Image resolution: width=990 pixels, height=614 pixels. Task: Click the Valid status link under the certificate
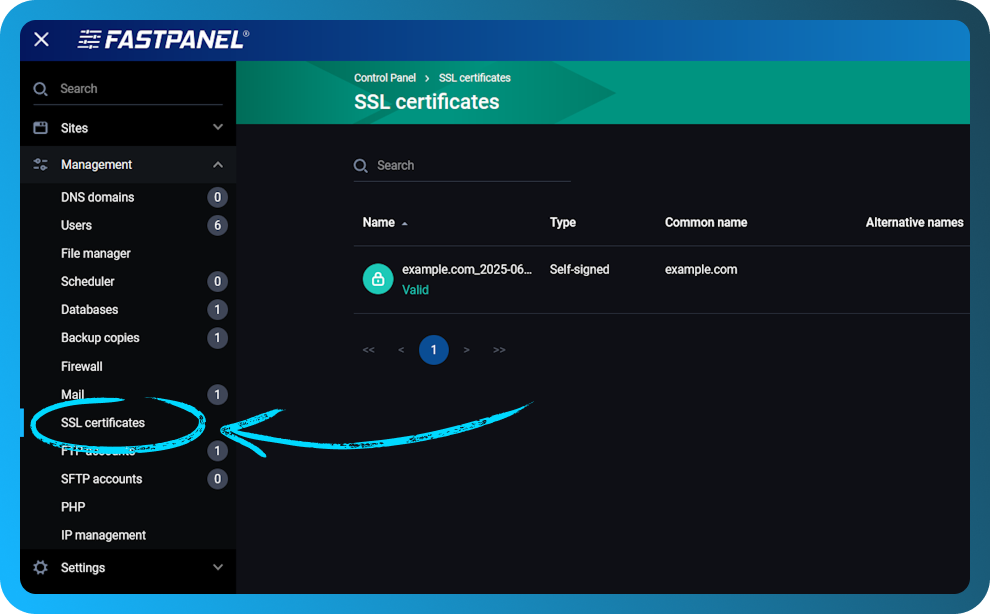(415, 289)
